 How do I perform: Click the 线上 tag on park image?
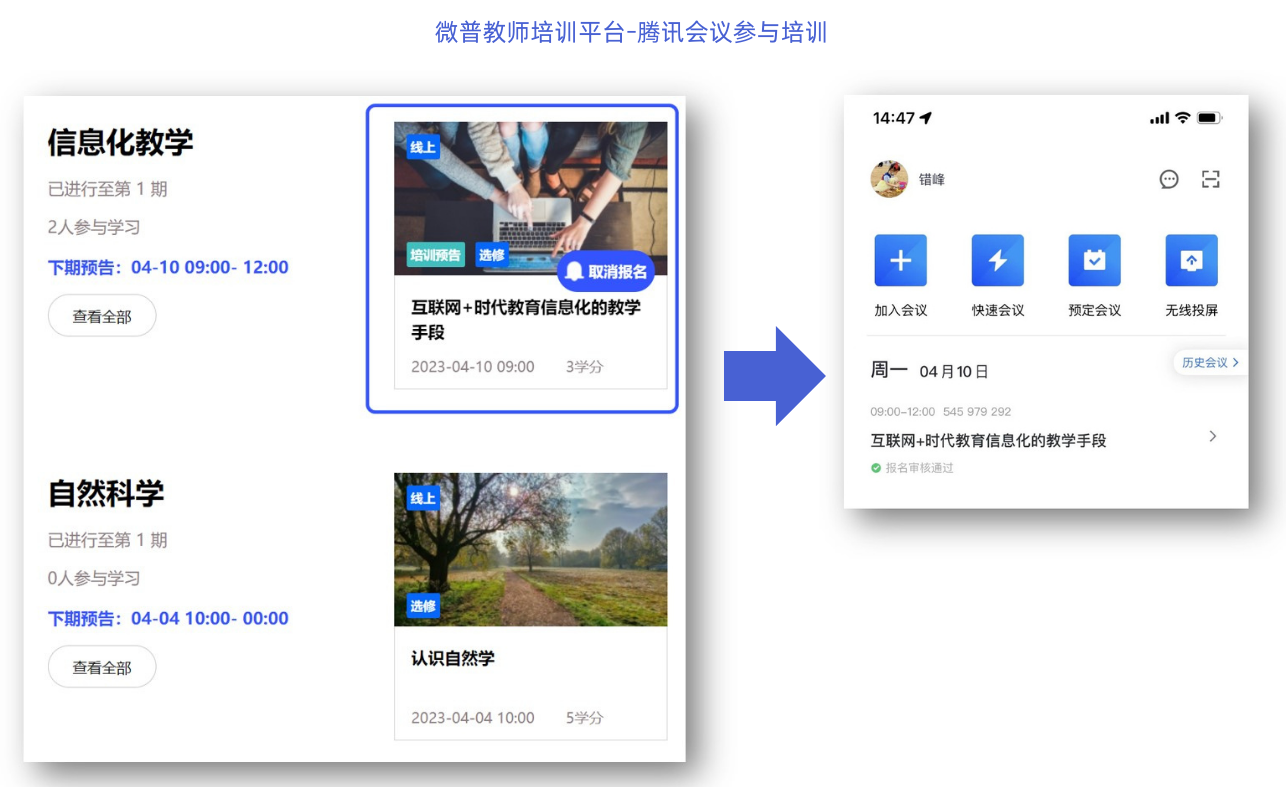tap(423, 498)
